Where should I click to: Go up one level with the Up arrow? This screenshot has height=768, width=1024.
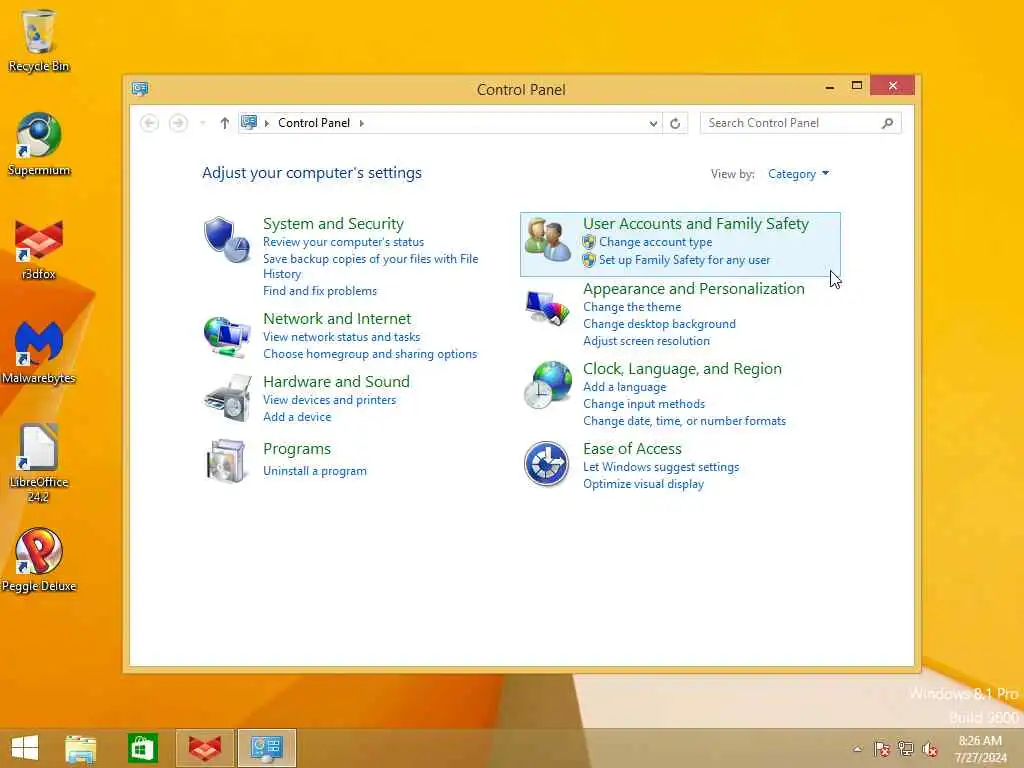pos(225,123)
